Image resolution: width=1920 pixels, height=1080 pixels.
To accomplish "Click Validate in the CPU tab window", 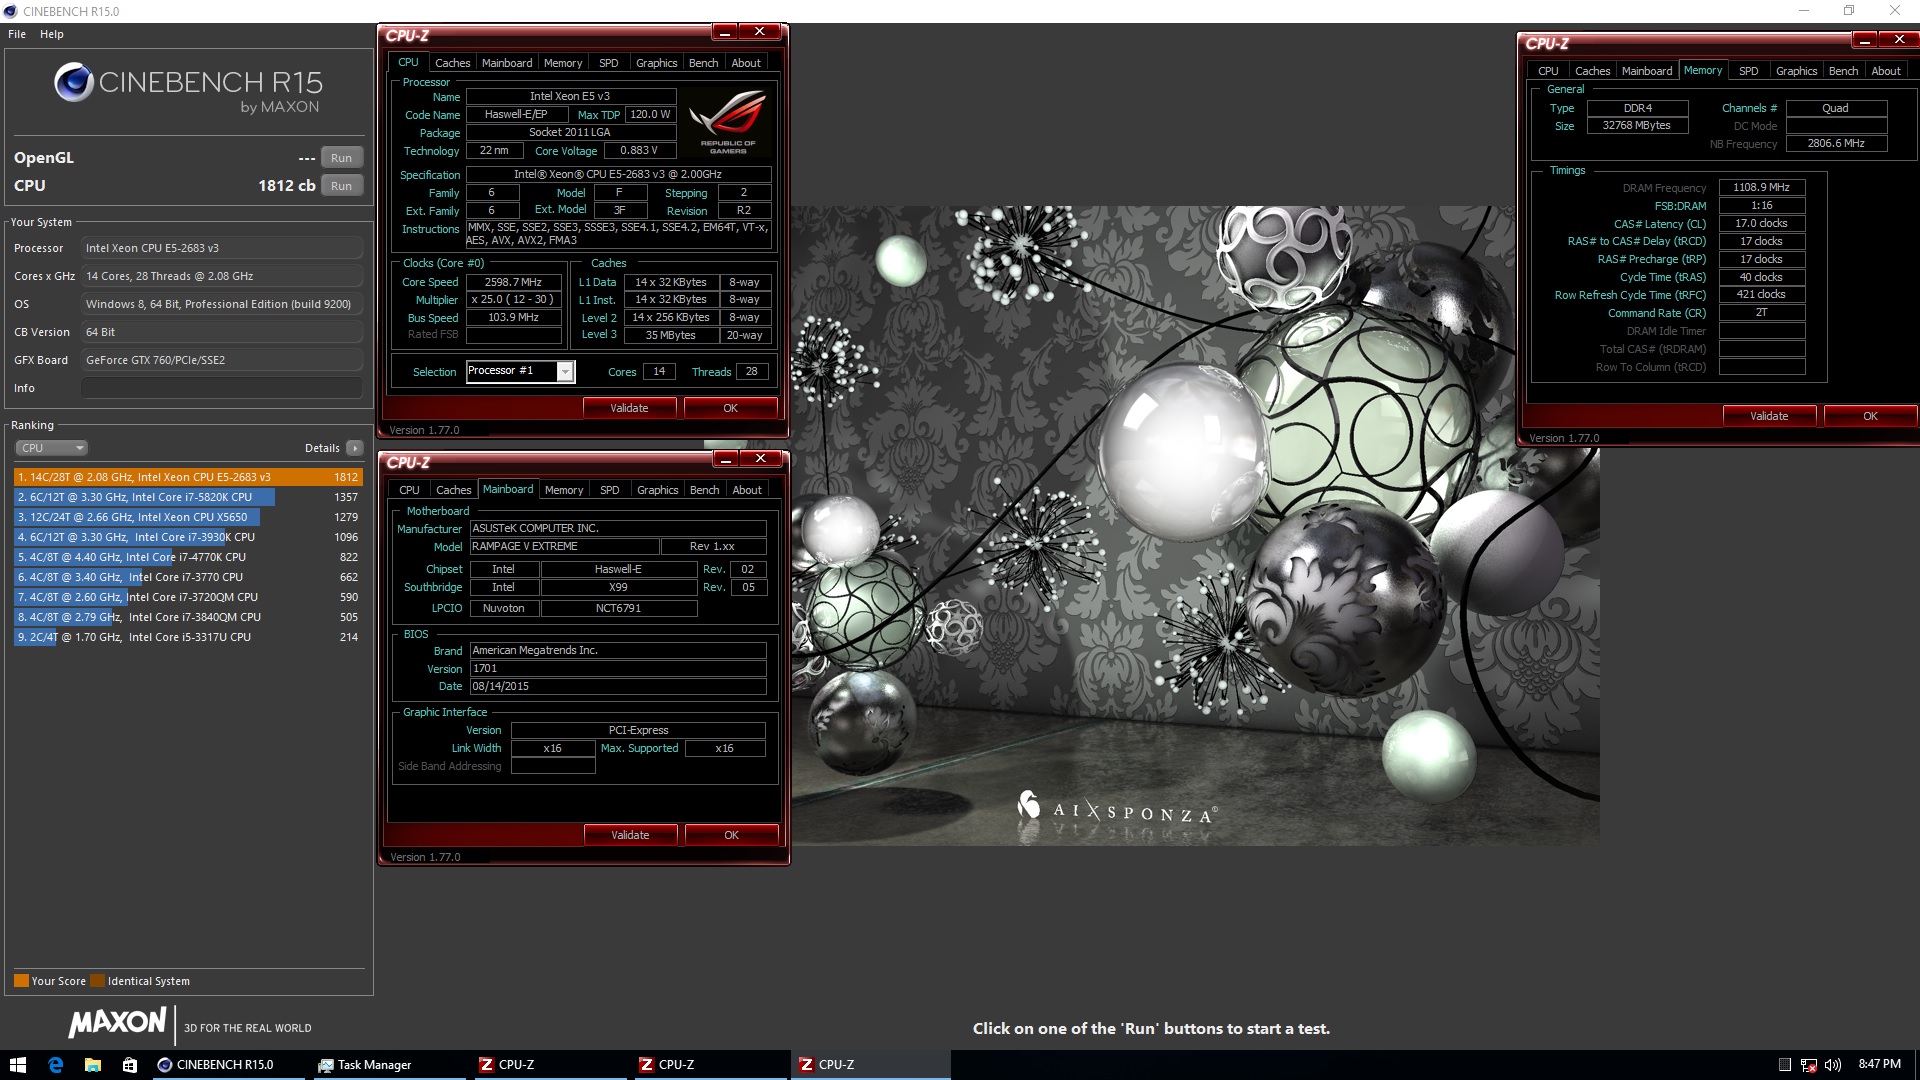I will click(629, 408).
